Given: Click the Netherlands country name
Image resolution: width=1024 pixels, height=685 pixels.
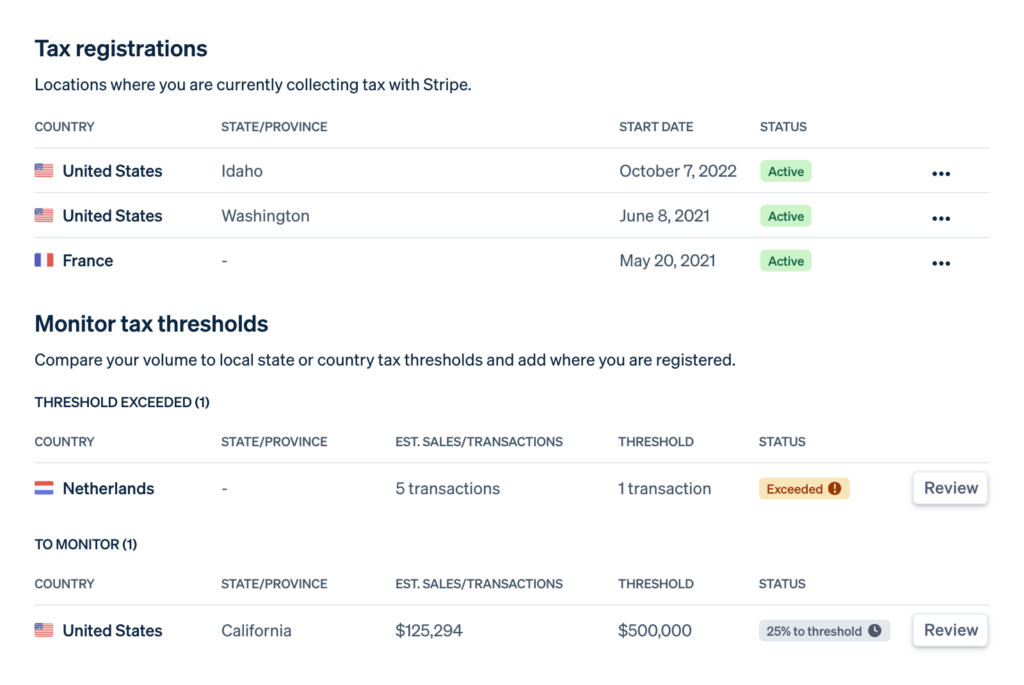Looking at the screenshot, I should tap(108, 488).
